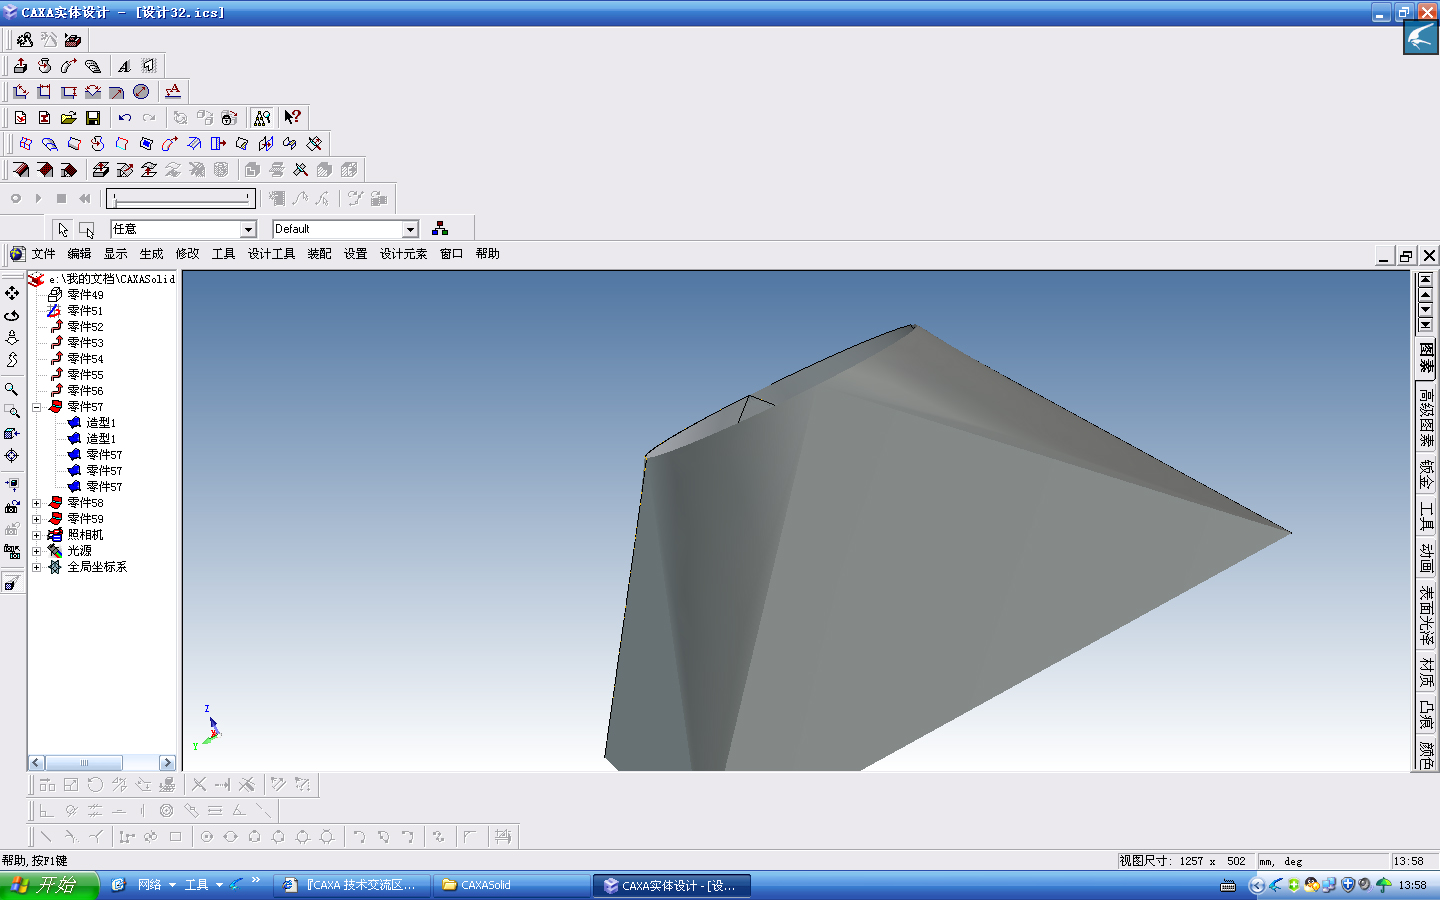Expand the 光源 tree node
The image size is (1440, 900).
tap(37, 551)
